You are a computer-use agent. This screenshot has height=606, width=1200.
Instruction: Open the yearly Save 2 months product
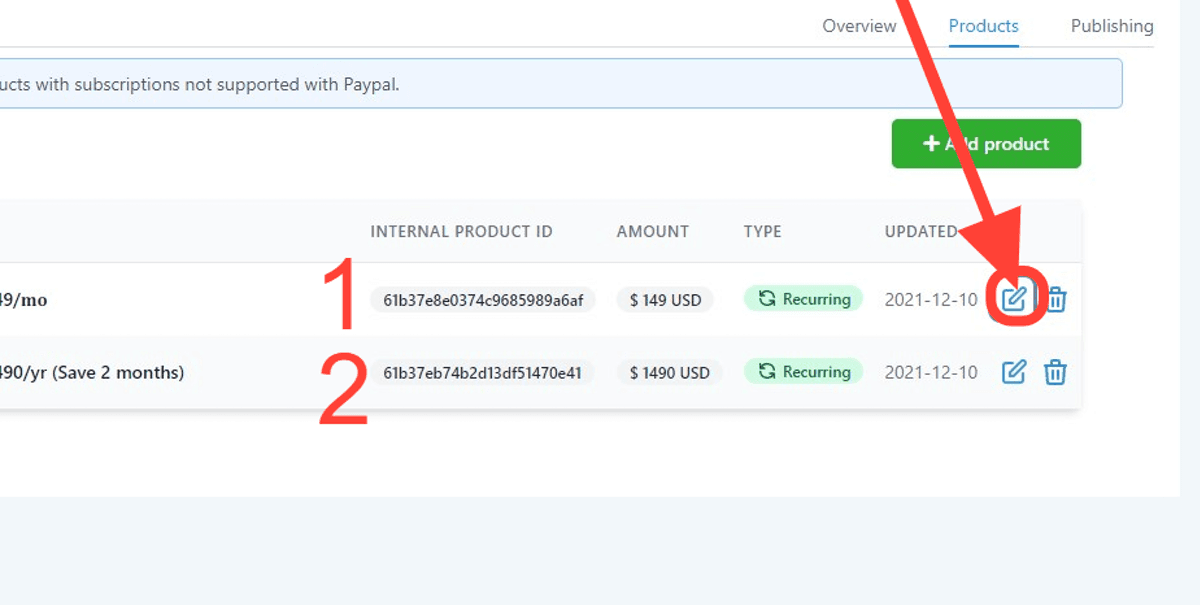92,373
